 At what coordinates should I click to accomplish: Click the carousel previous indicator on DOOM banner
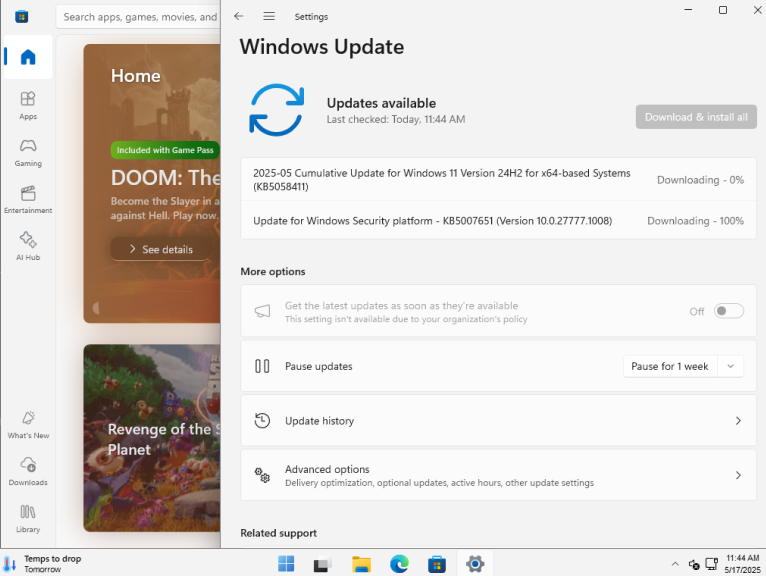pyautogui.click(x=96, y=308)
